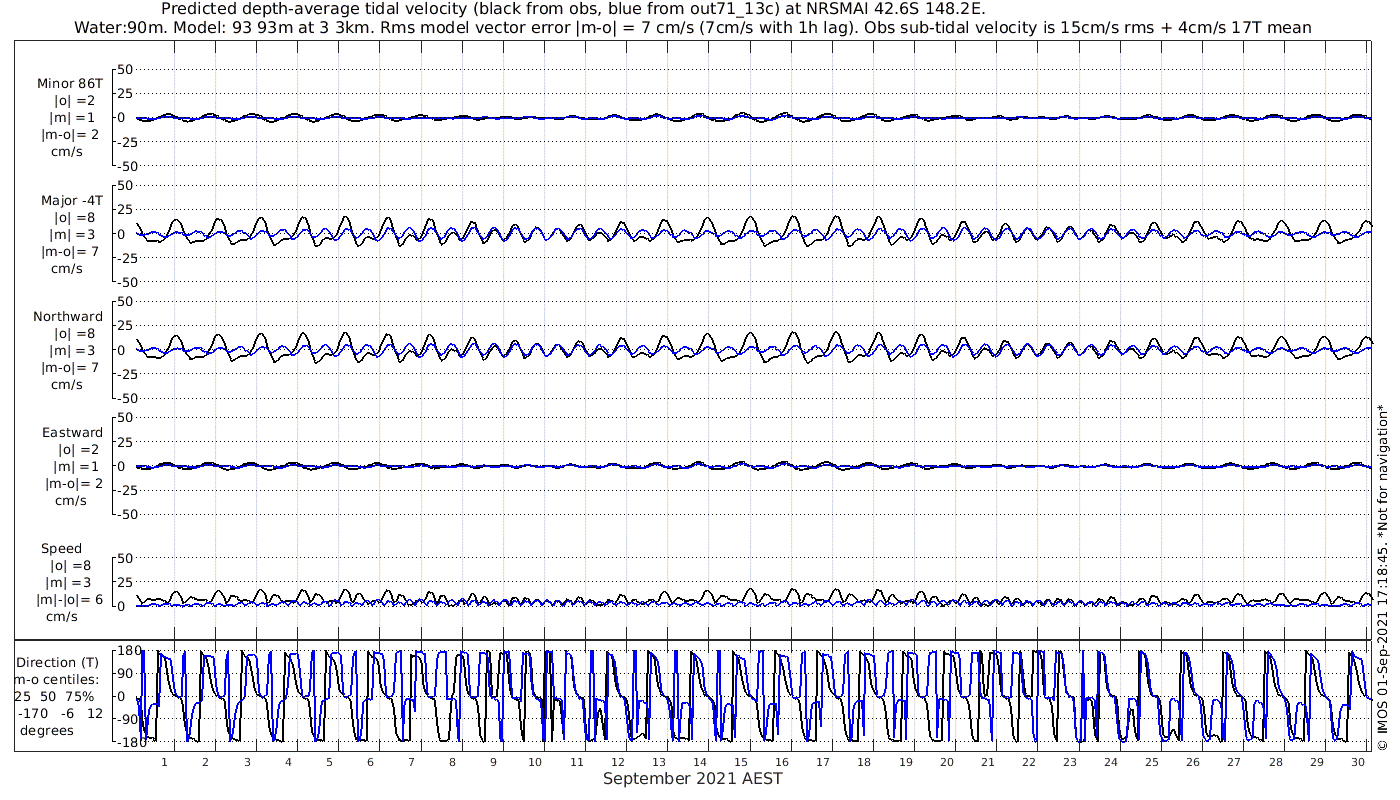Select the '|m|-|o|= 6' speed statistic
Viewport: 1400px width, 800px height.
(70, 600)
